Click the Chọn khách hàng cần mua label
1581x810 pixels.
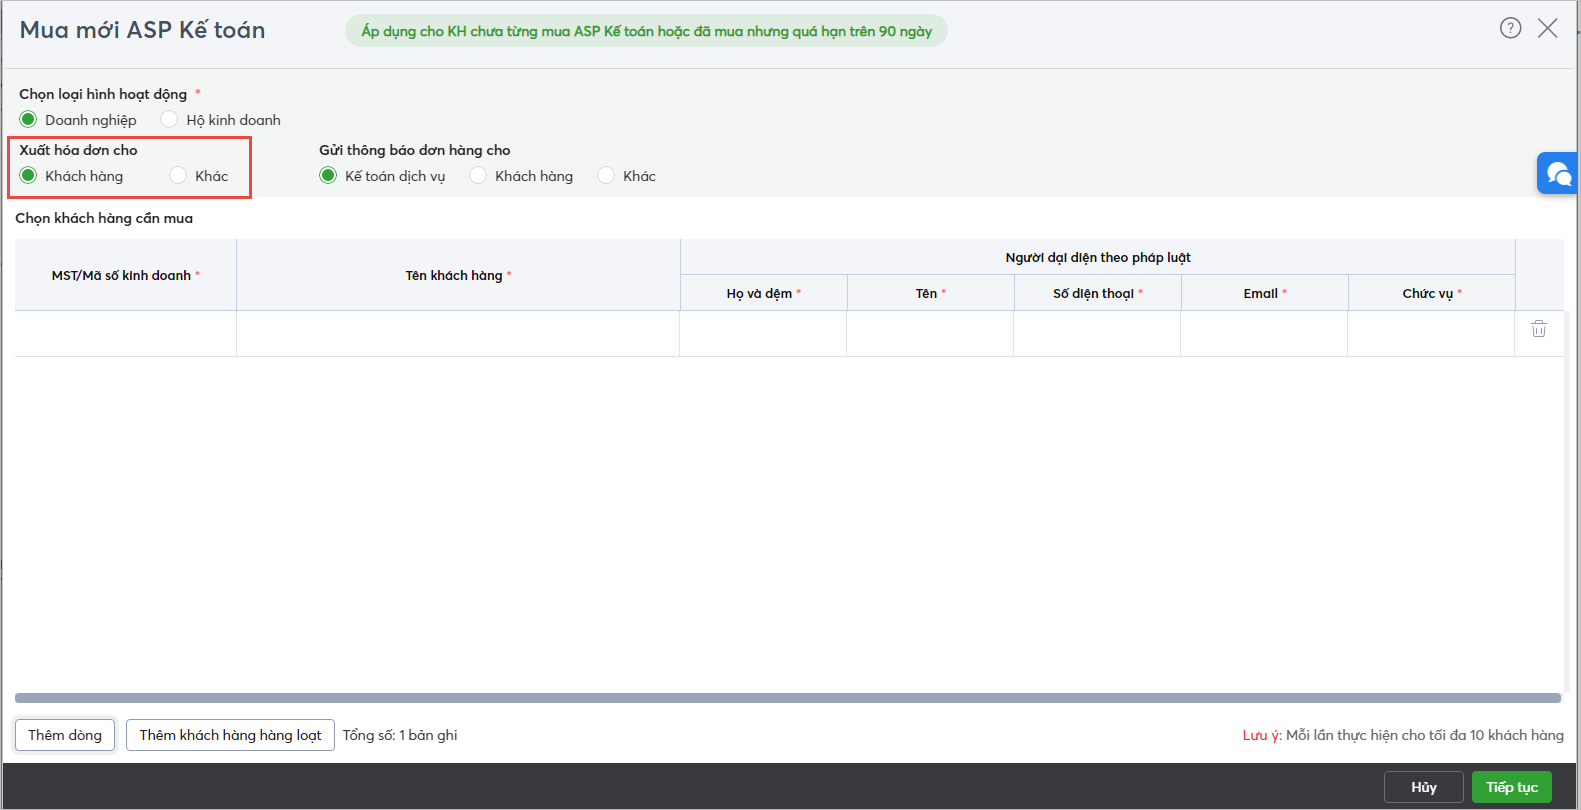pyautogui.click(x=104, y=218)
